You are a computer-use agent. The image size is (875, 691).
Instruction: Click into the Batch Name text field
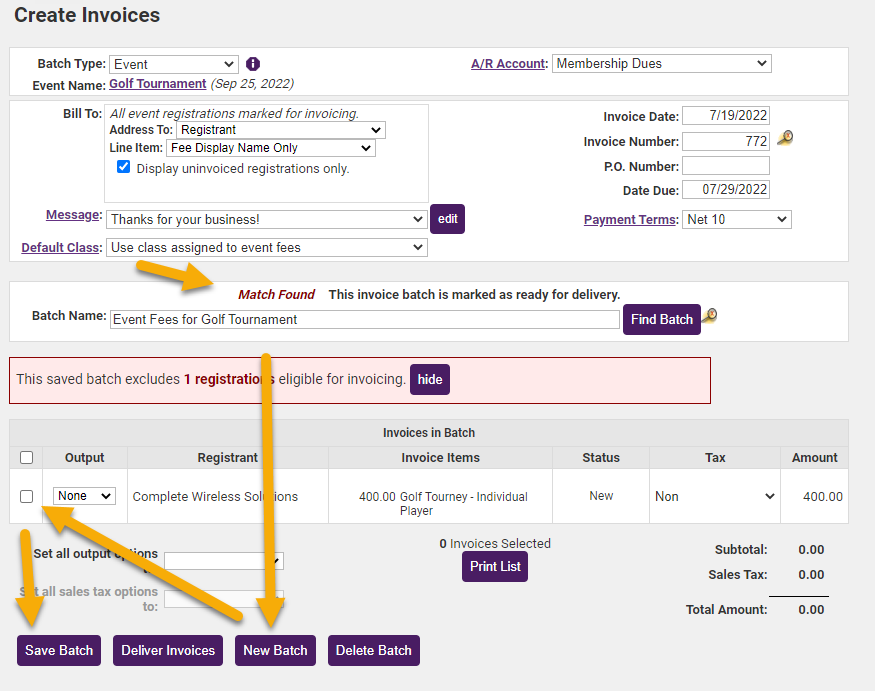pyautogui.click(x=364, y=319)
